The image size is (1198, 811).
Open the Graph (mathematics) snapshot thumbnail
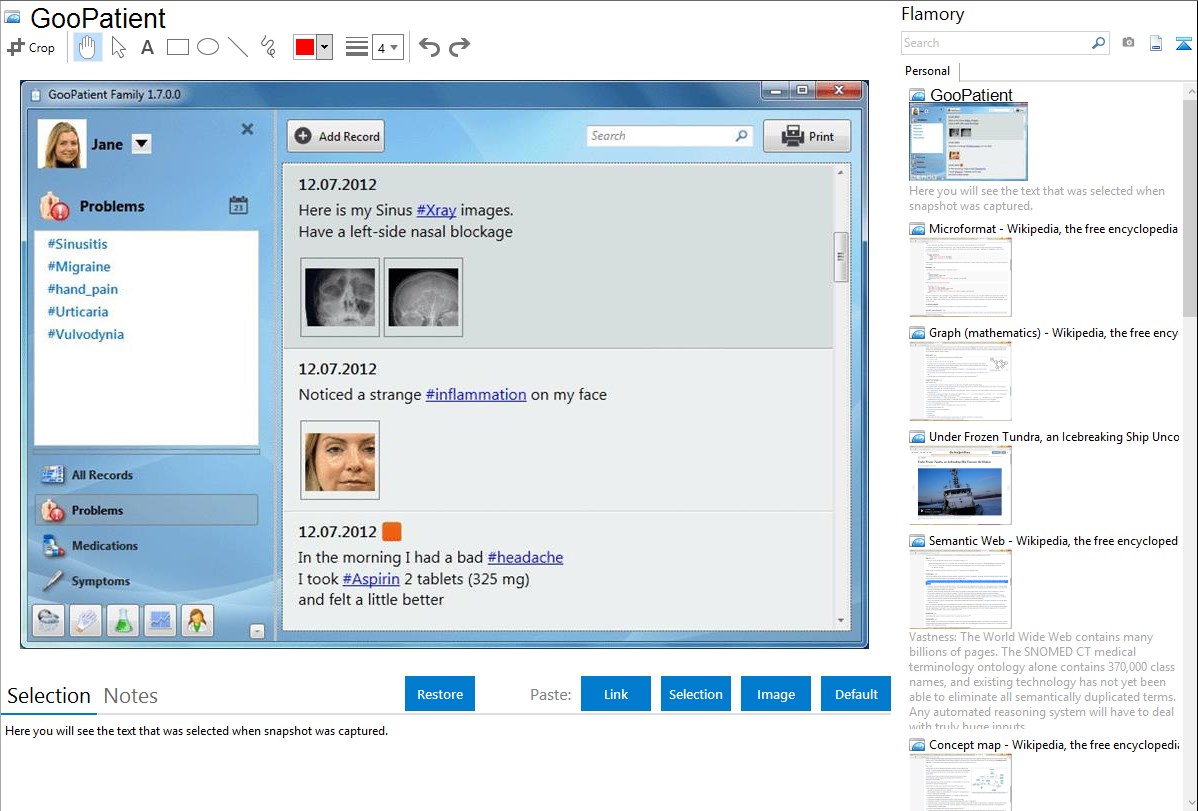960,381
